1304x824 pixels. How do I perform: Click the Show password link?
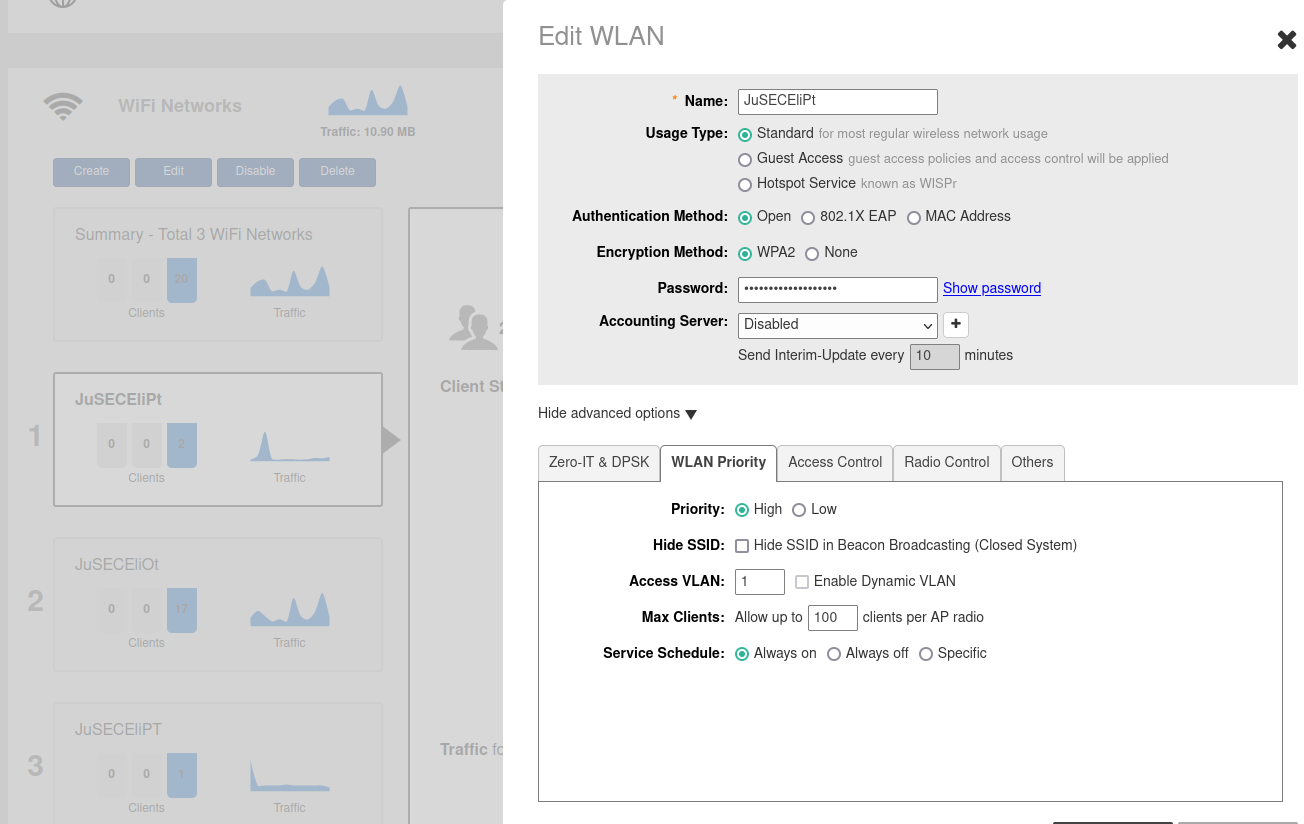tap(991, 288)
